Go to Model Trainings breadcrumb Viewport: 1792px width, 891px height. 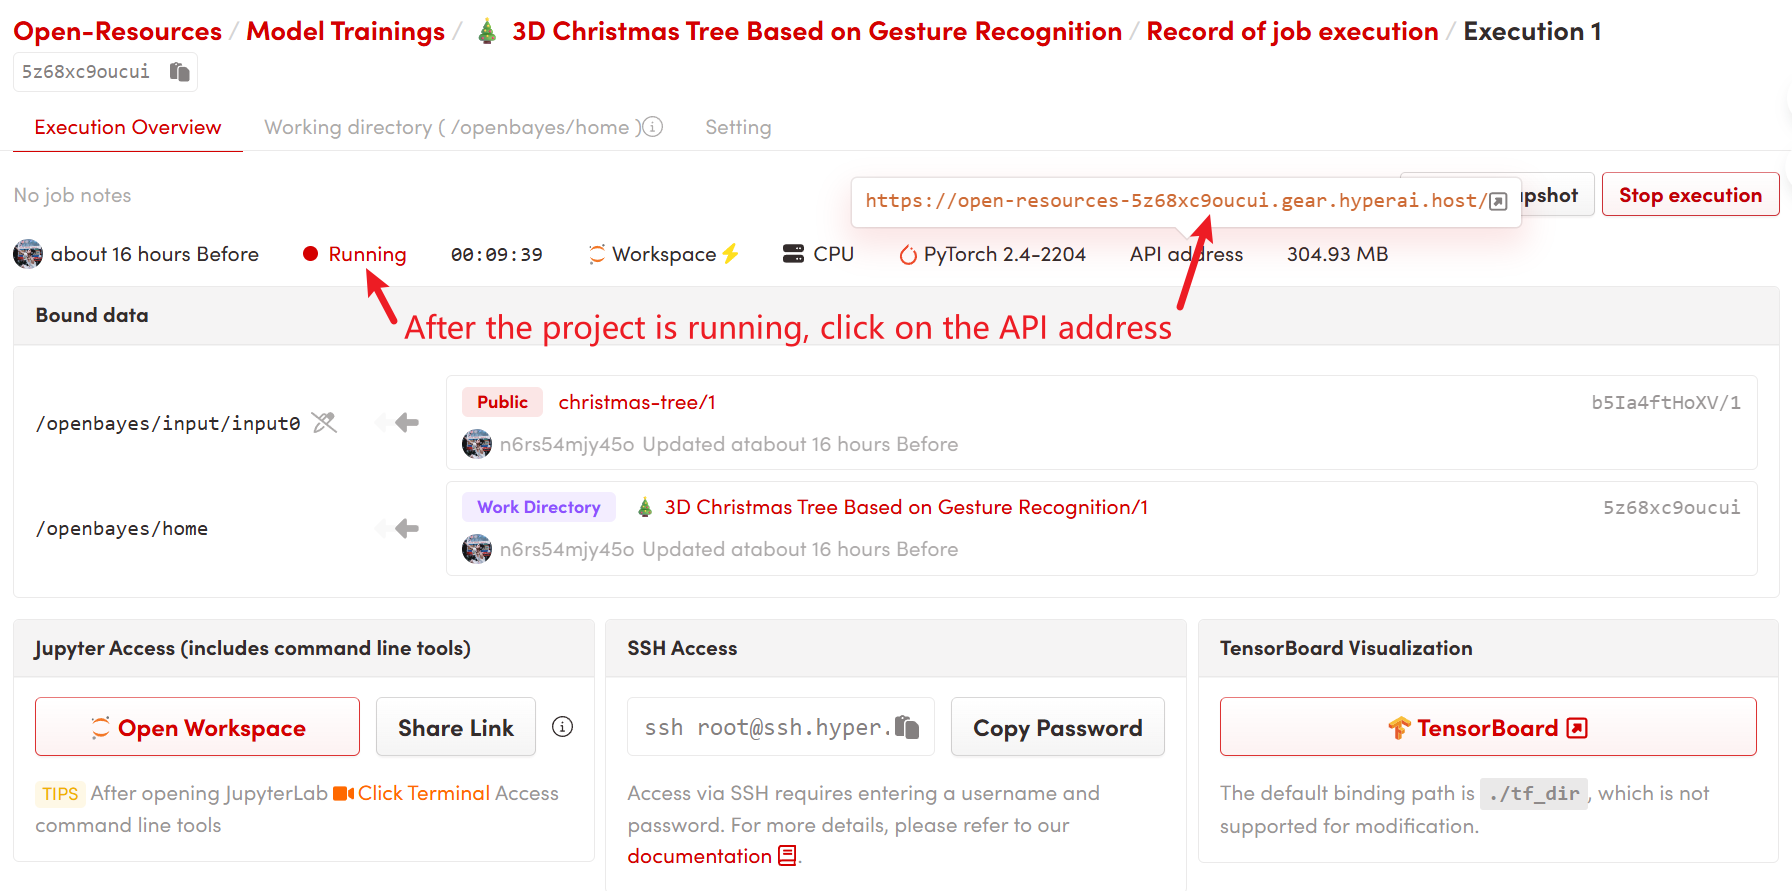(345, 32)
